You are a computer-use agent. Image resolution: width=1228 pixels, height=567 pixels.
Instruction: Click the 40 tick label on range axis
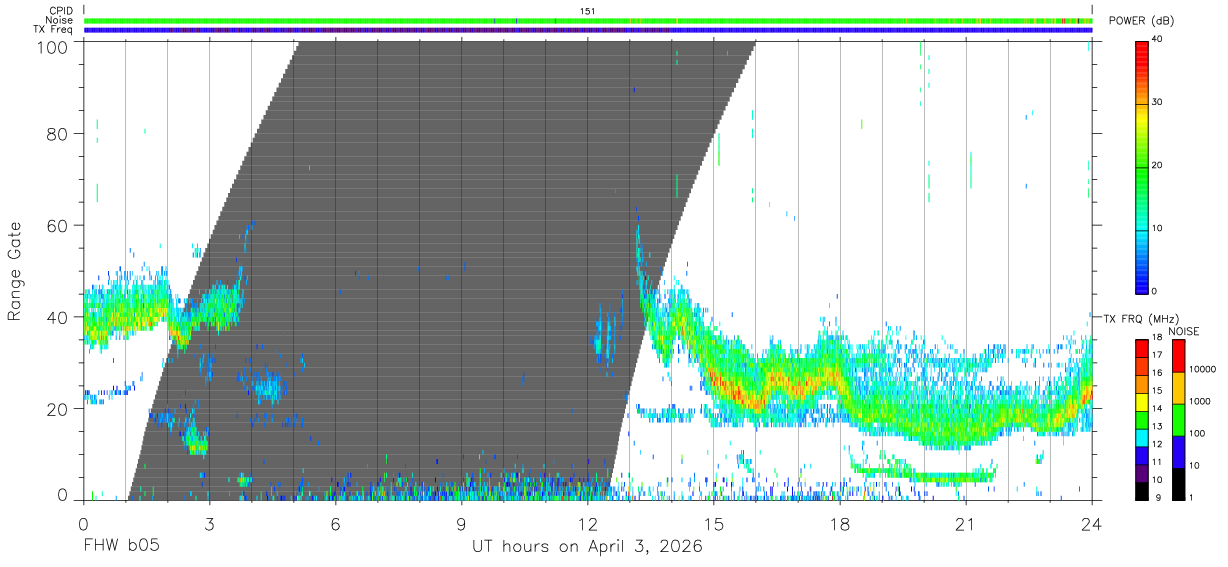pyautogui.click(x=57, y=317)
